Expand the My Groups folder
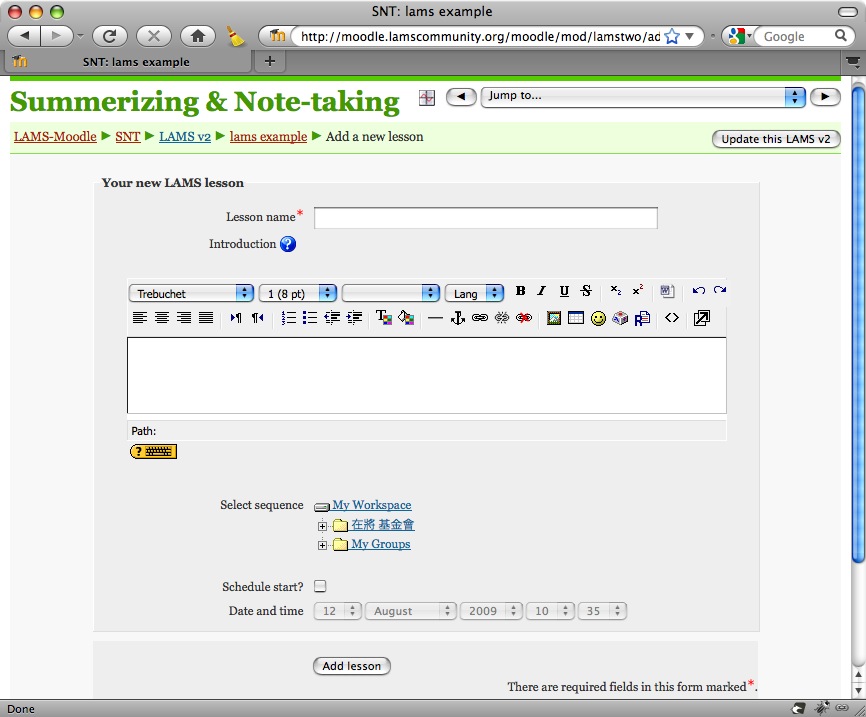This screenshot has width=866, height=717. (322, 545)
